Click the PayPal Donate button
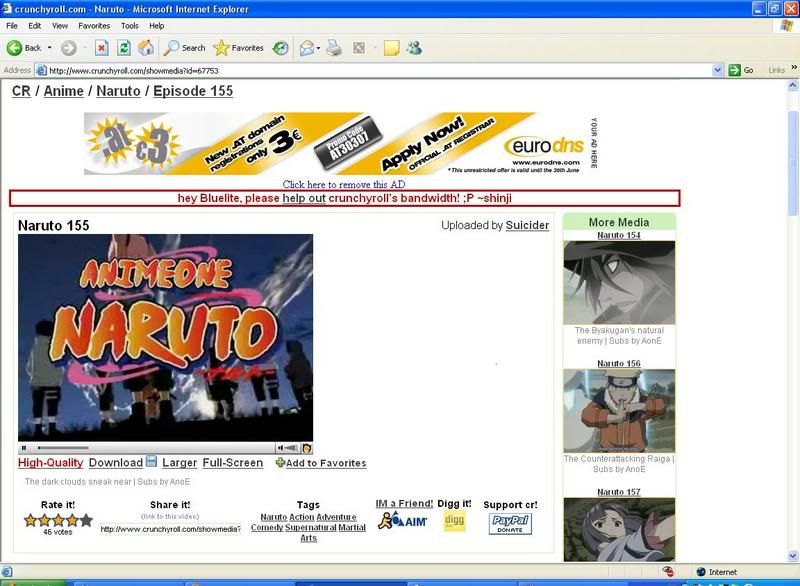The image size is (800, 586). click(510, 523)
